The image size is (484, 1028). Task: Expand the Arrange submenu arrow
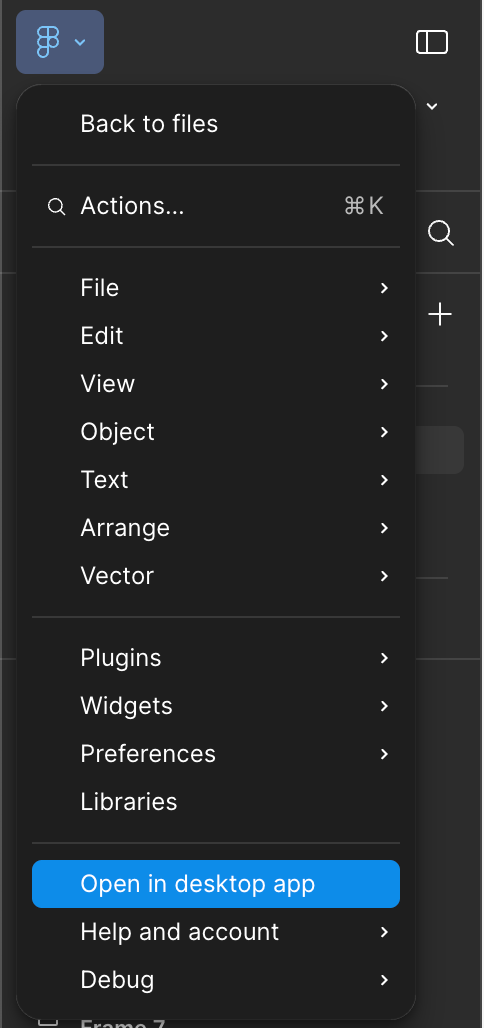click(384, 528)
